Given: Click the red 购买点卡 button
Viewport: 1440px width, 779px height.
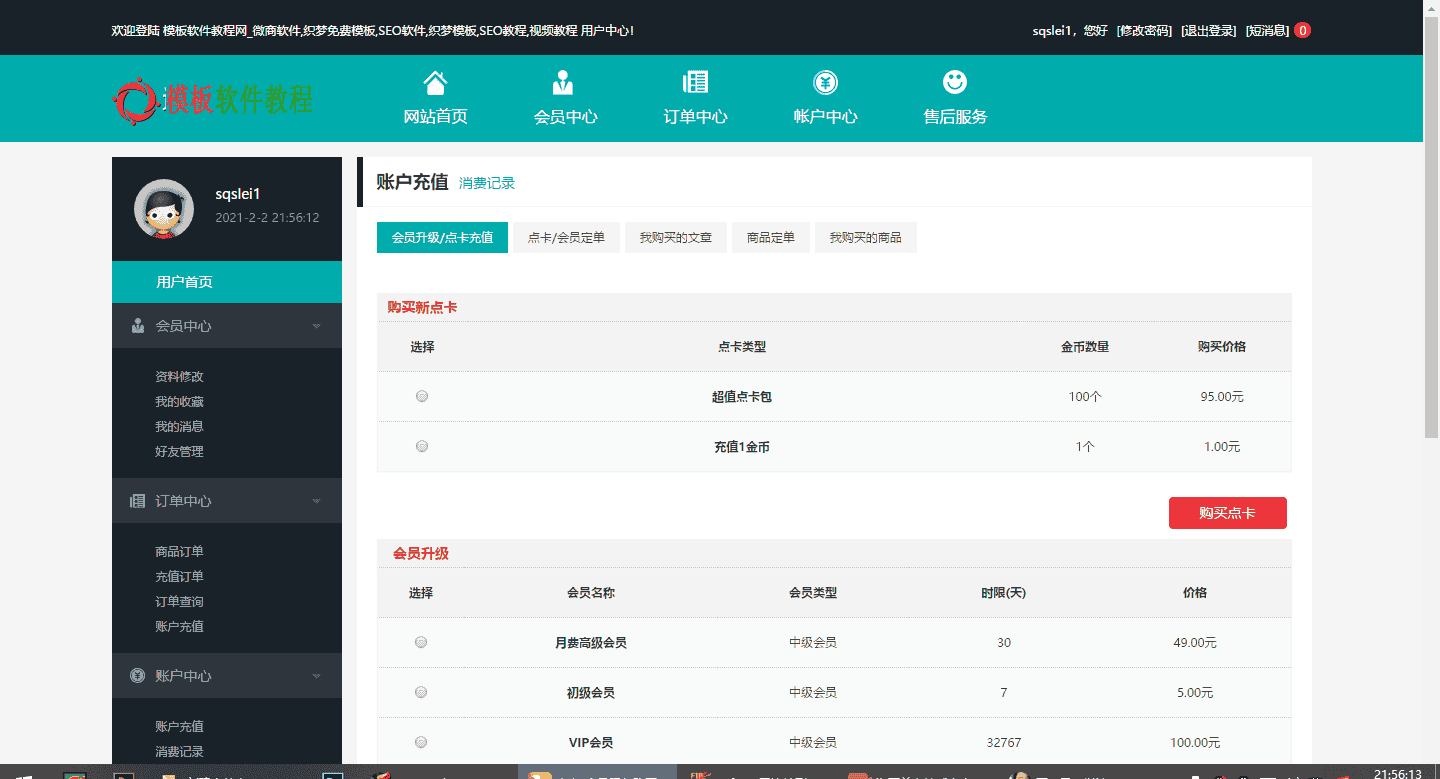Looking at the screenshot, I should [1228, 512].
